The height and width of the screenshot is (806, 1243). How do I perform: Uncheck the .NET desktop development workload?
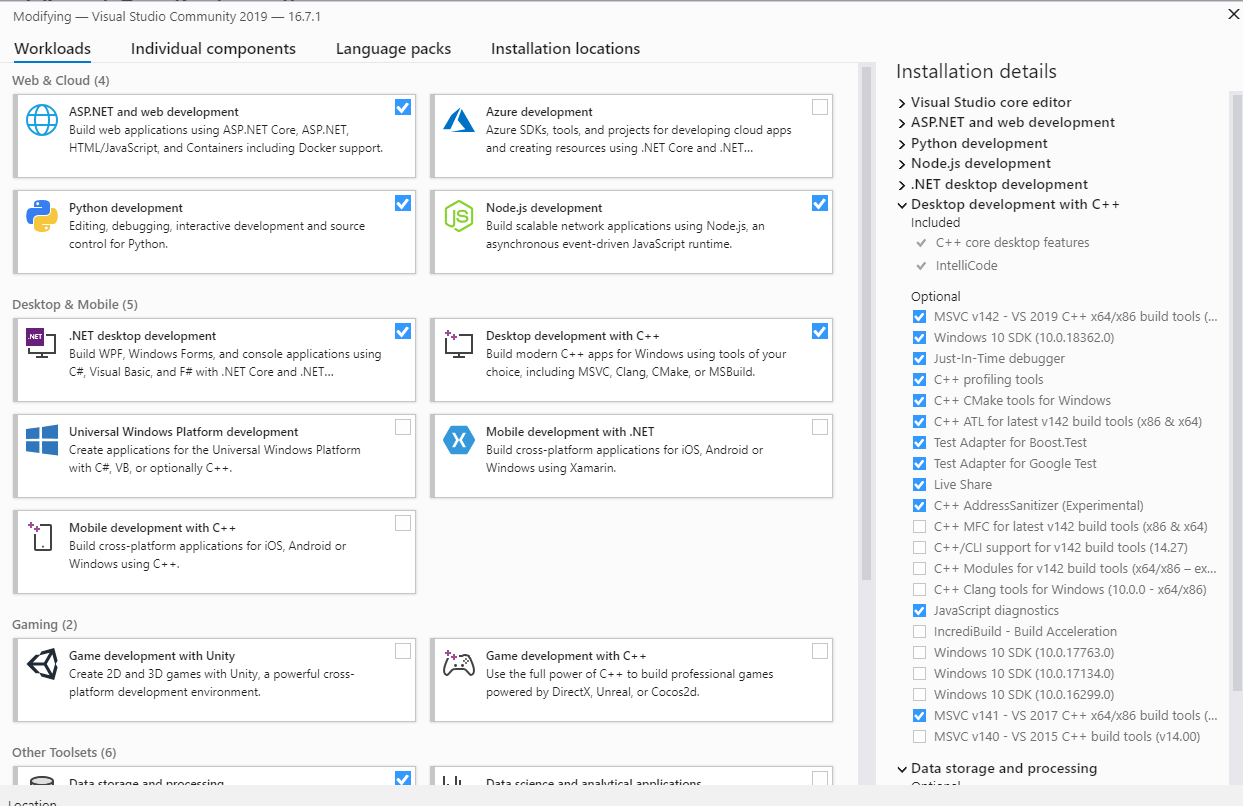pyautogui.click(x=403, y=331)
